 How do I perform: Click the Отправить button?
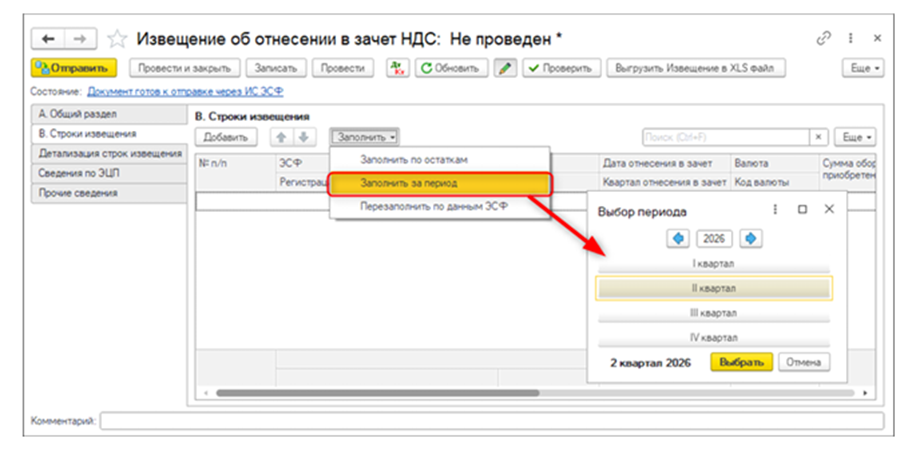[x=74, y=68]
